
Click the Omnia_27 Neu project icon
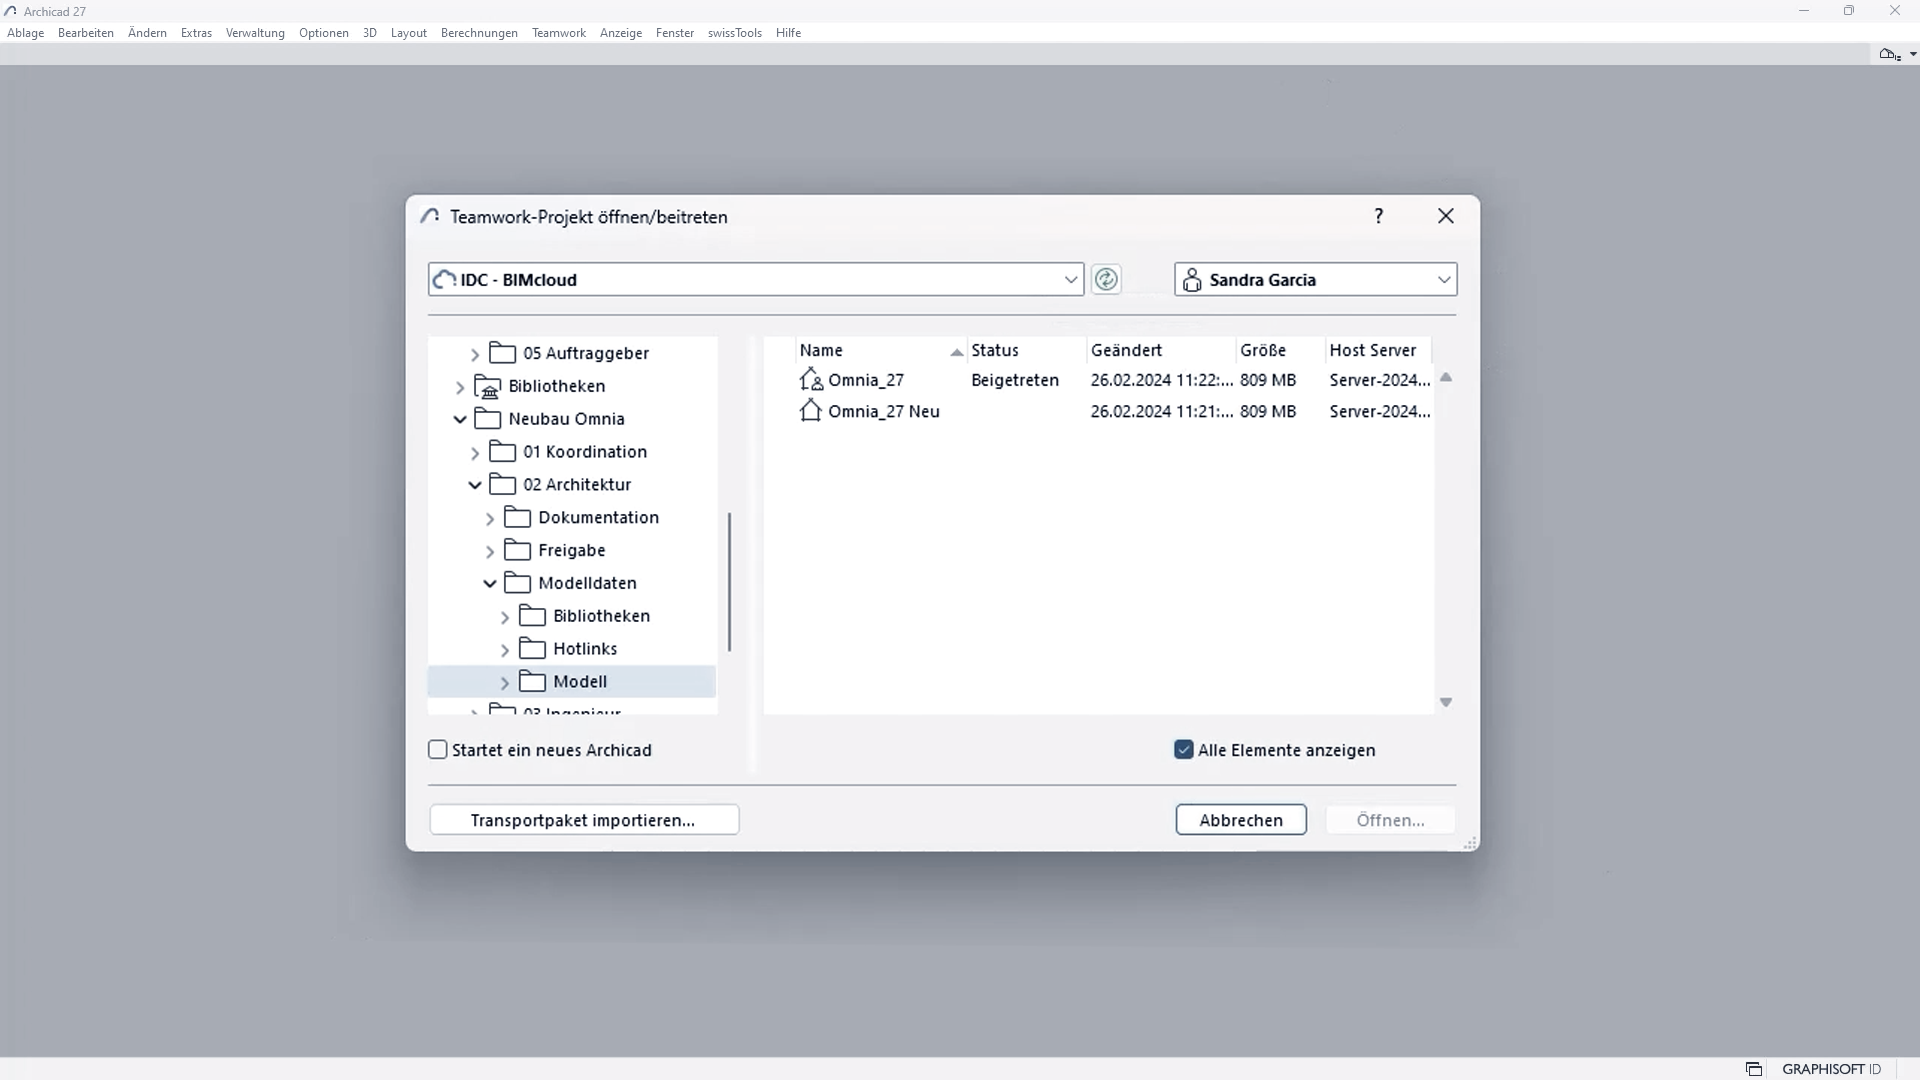pos(811,411)
